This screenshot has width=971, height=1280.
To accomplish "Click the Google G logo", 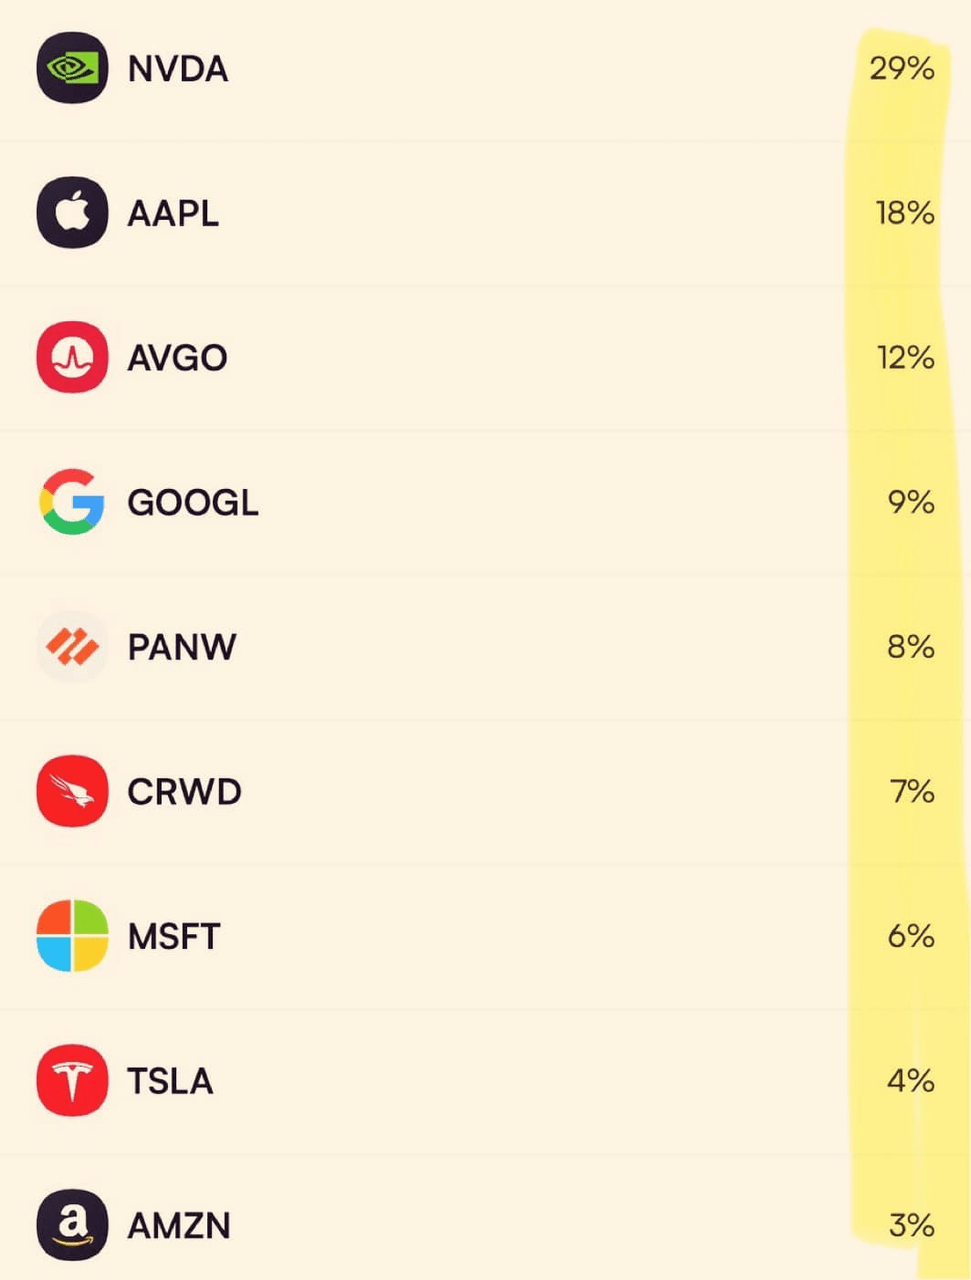I will (72, 501).
